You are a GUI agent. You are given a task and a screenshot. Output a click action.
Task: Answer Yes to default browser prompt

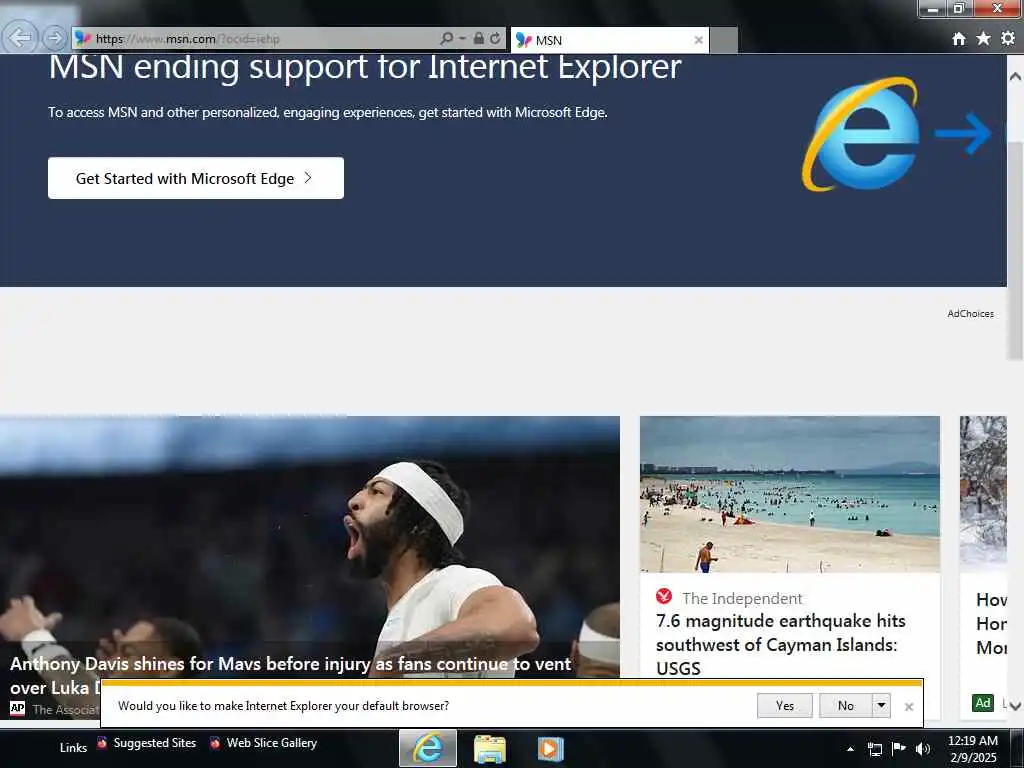(x=785, y=705)
